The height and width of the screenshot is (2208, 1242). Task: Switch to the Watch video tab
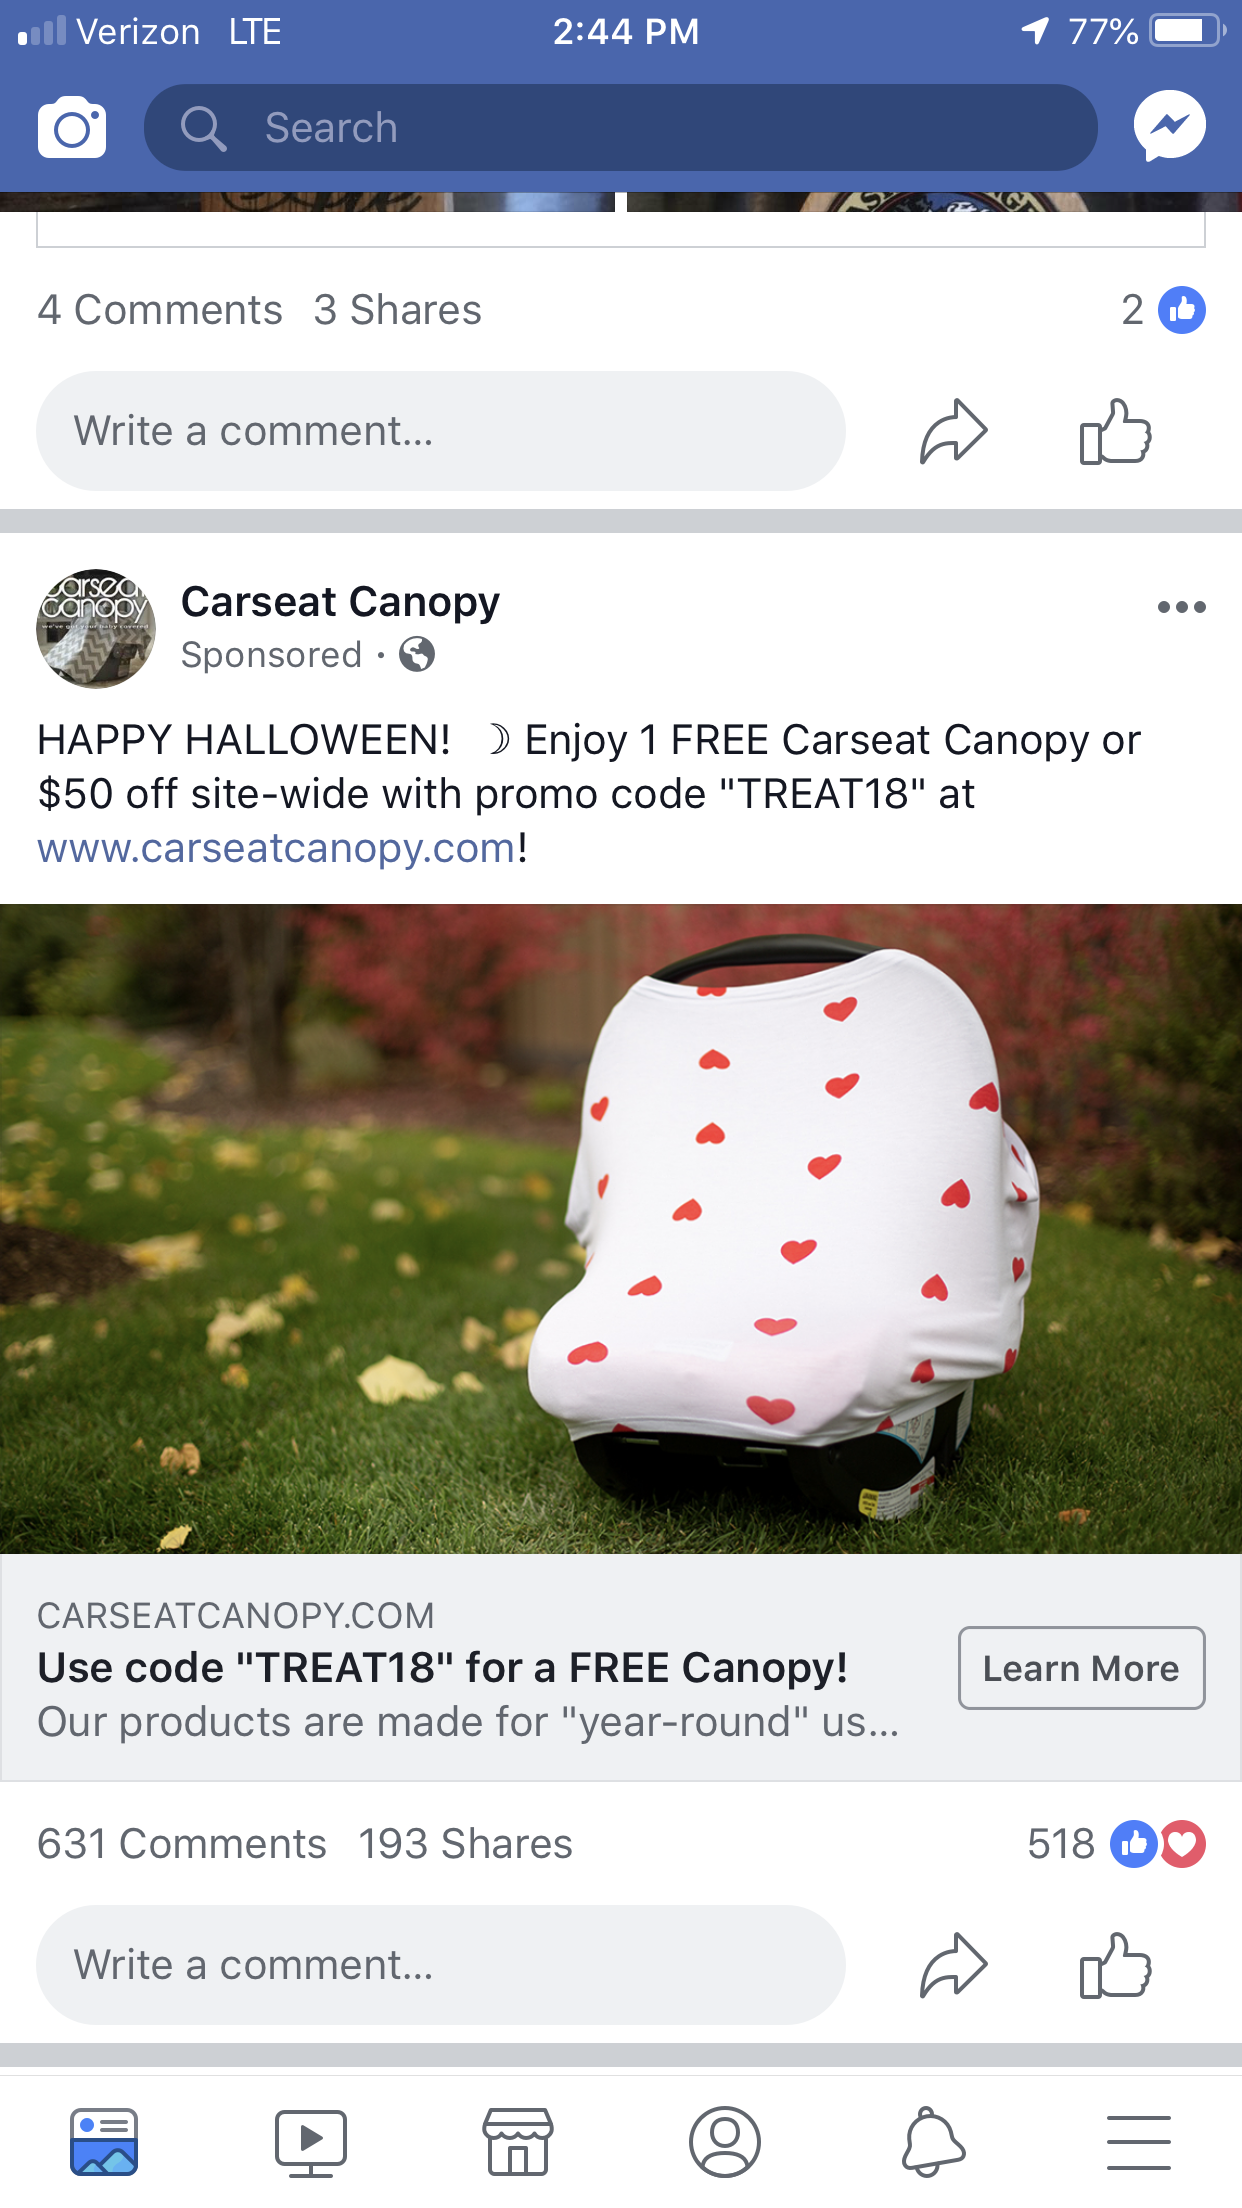tap(311, 2143)
